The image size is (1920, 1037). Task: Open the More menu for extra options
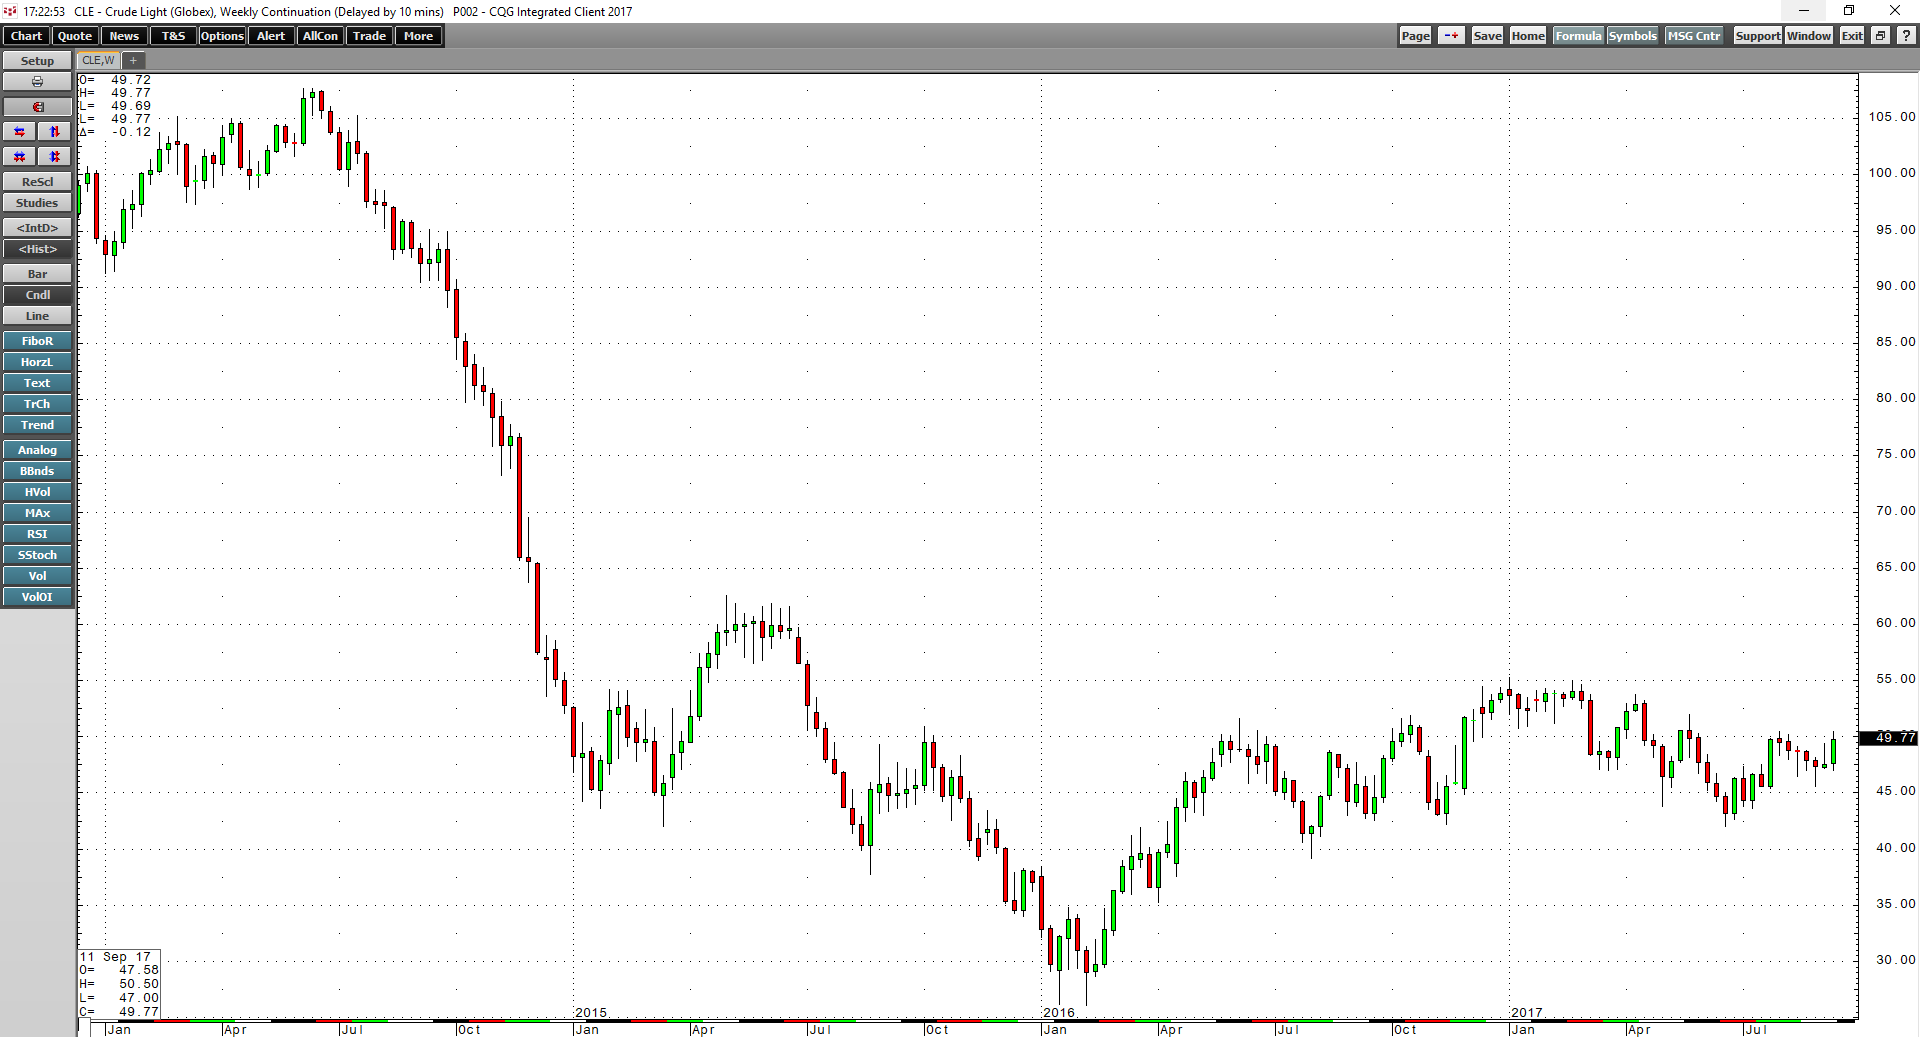pyautogui.click(x=418, y=36)
